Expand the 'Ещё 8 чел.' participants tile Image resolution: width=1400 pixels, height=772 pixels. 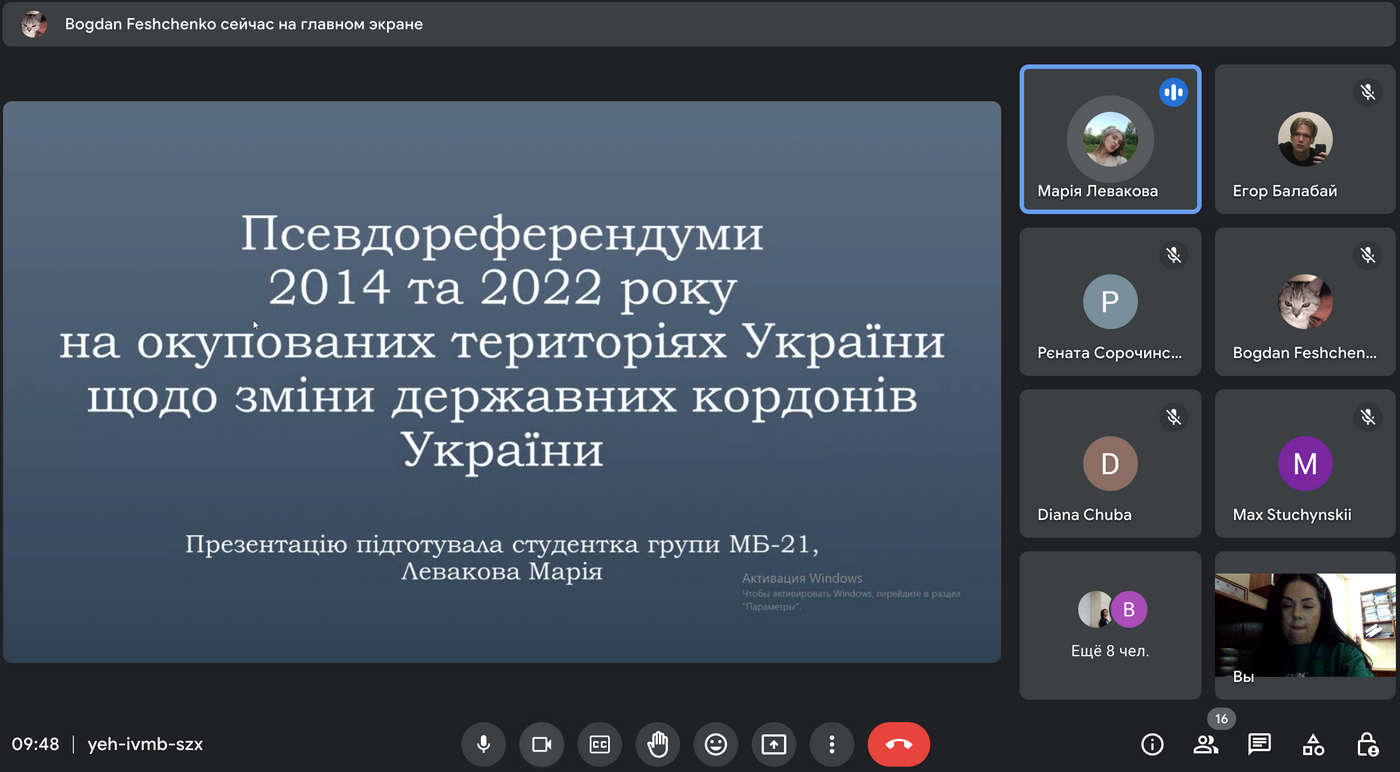(1110, 625)
